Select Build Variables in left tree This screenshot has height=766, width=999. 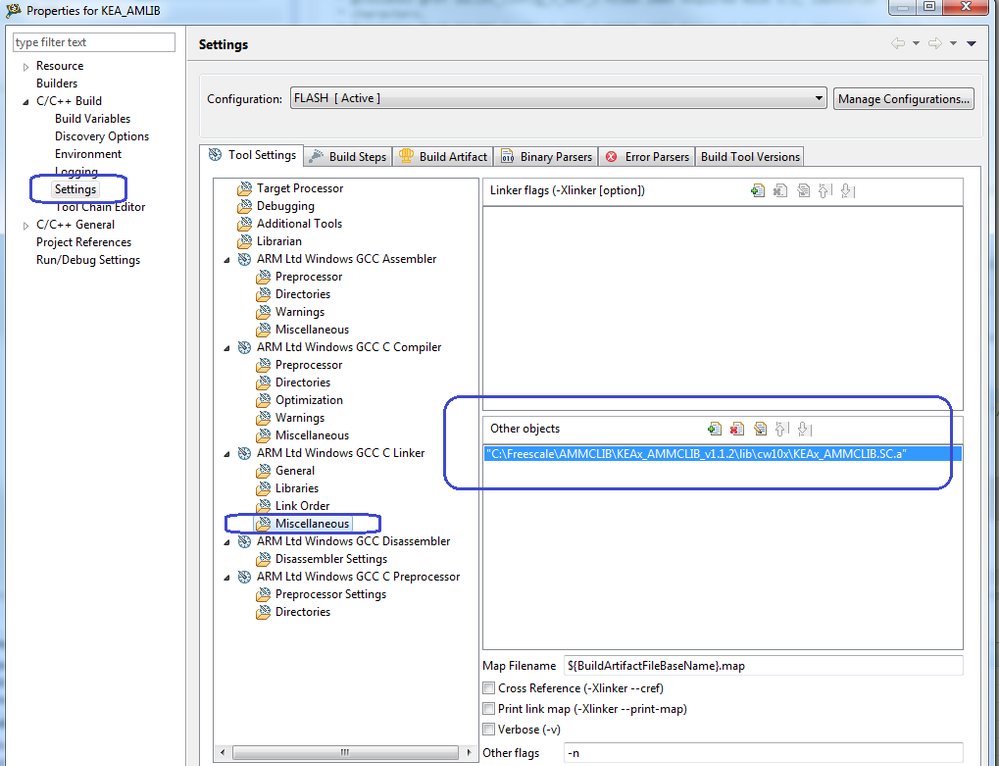pos(92,119)
